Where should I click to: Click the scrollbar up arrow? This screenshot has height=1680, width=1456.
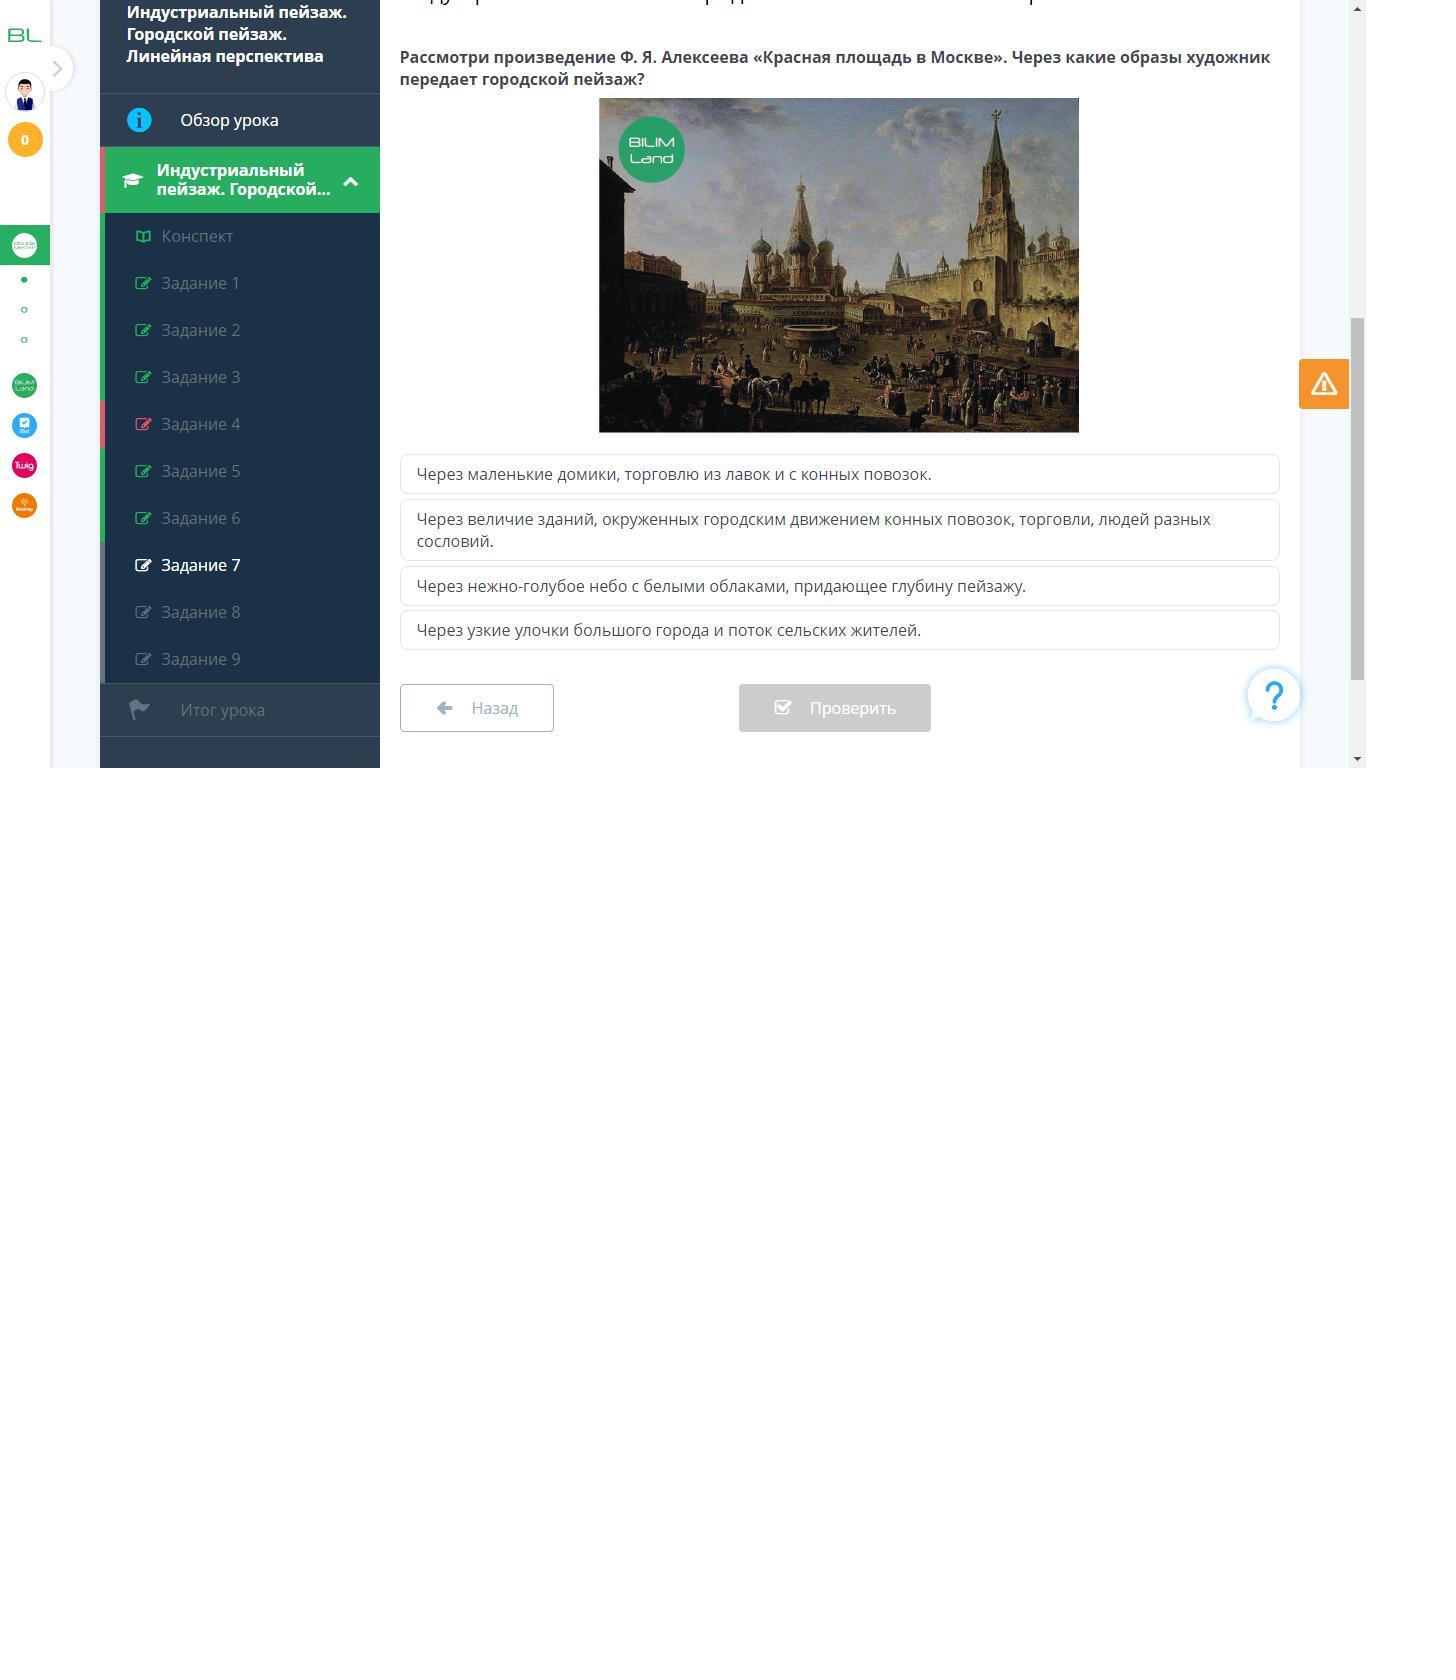tap(1358, 9)
